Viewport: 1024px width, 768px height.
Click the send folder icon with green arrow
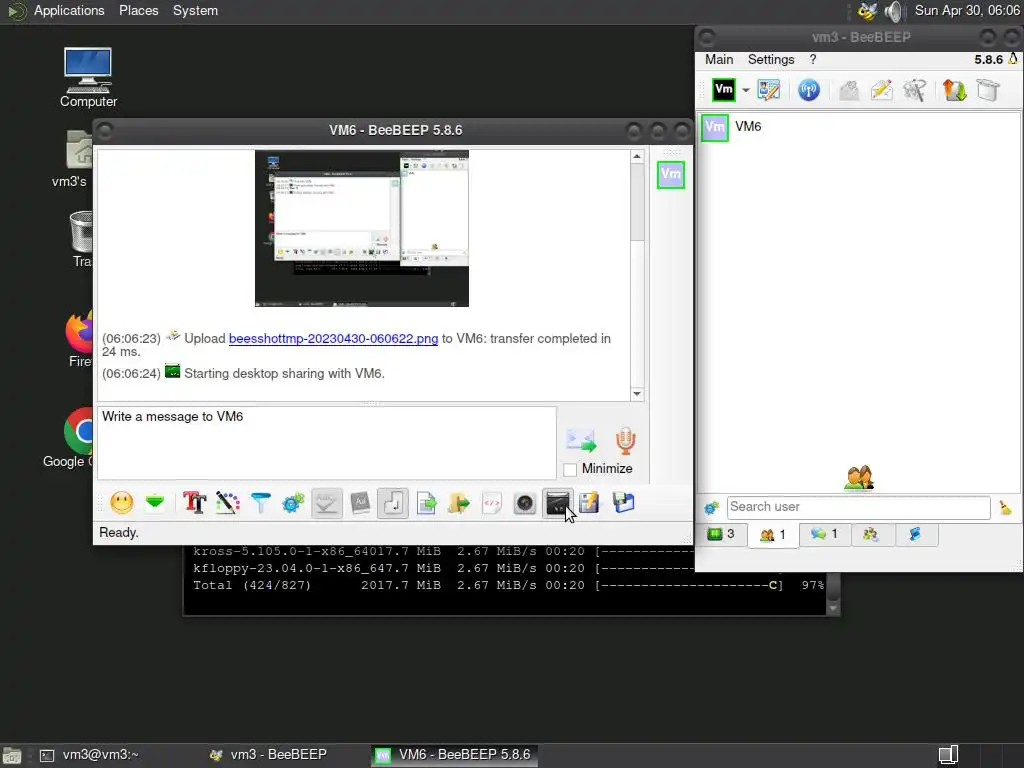point(459,503)
